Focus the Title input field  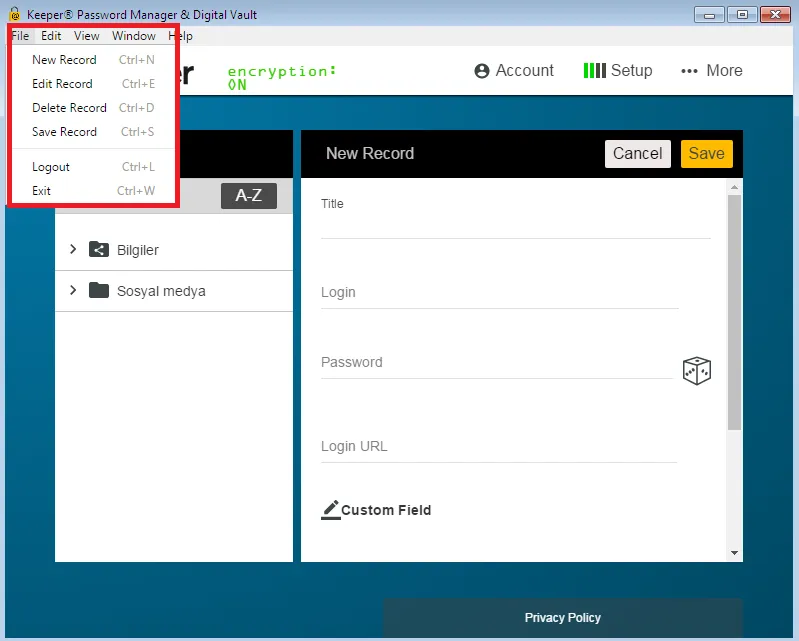tap(516, 225)
